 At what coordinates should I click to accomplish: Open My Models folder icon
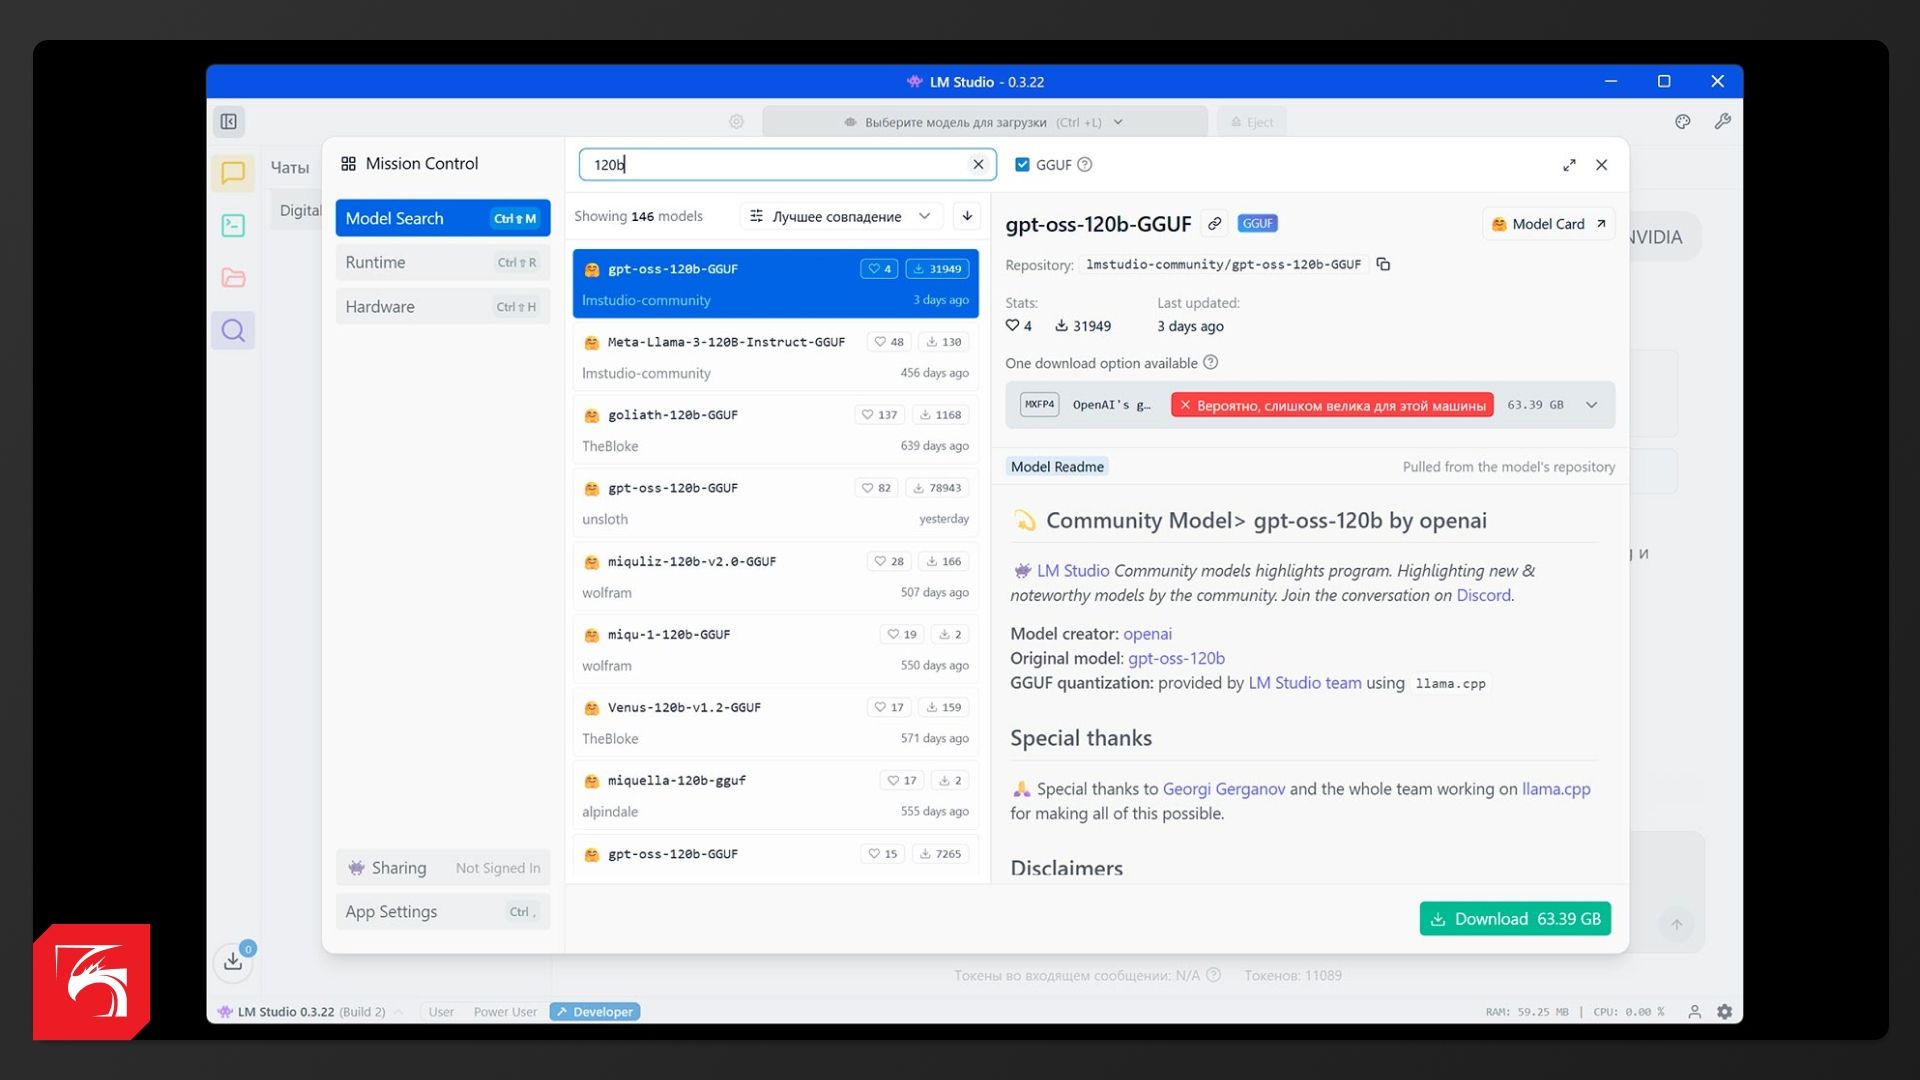pos(233,278)
